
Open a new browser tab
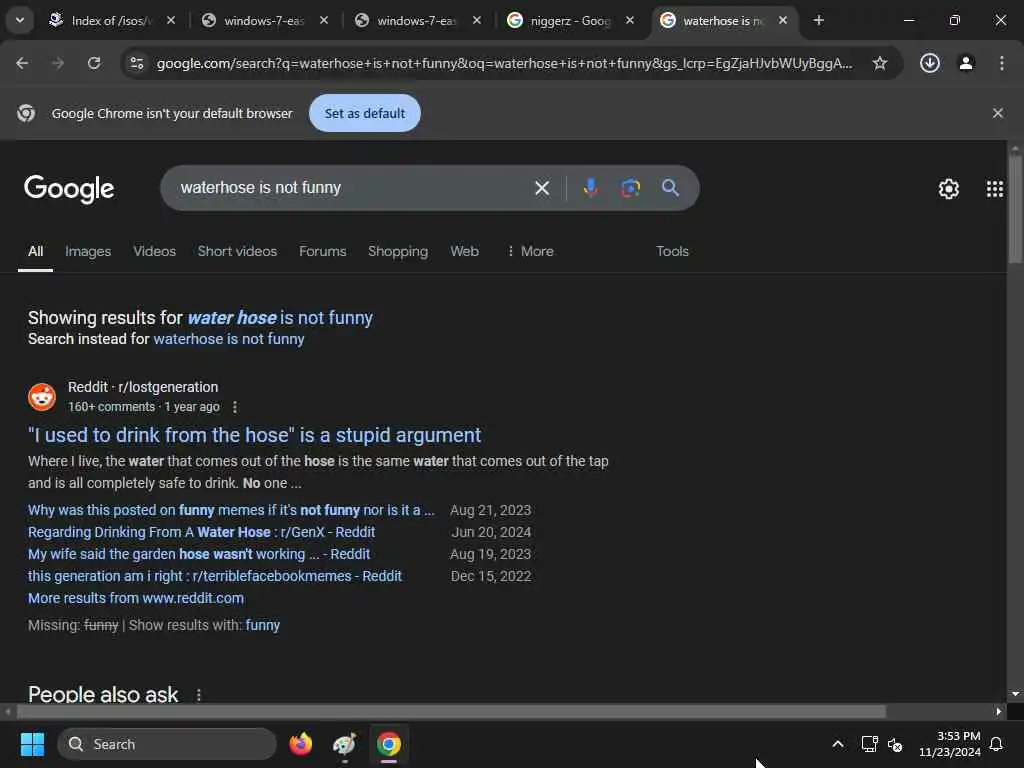pos(818,20)
